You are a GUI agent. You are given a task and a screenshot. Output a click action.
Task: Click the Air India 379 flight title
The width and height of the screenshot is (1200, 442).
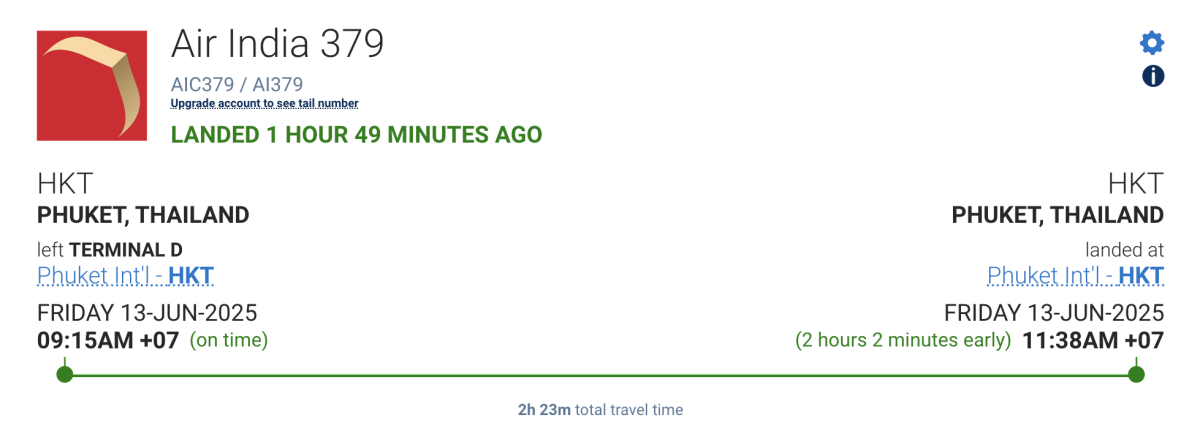pyautogui.click(x=278, y=44)
